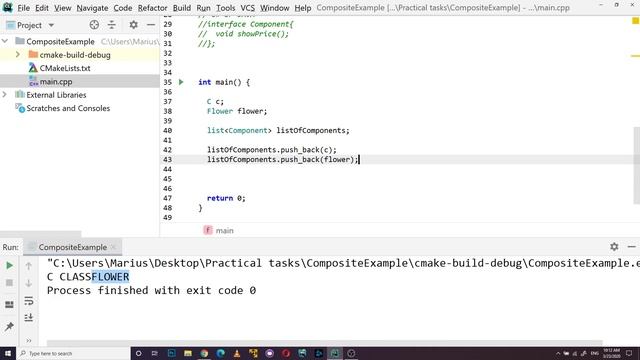Open the Build menu
This screenshot has height=360, width=640.
click(182, 8)
